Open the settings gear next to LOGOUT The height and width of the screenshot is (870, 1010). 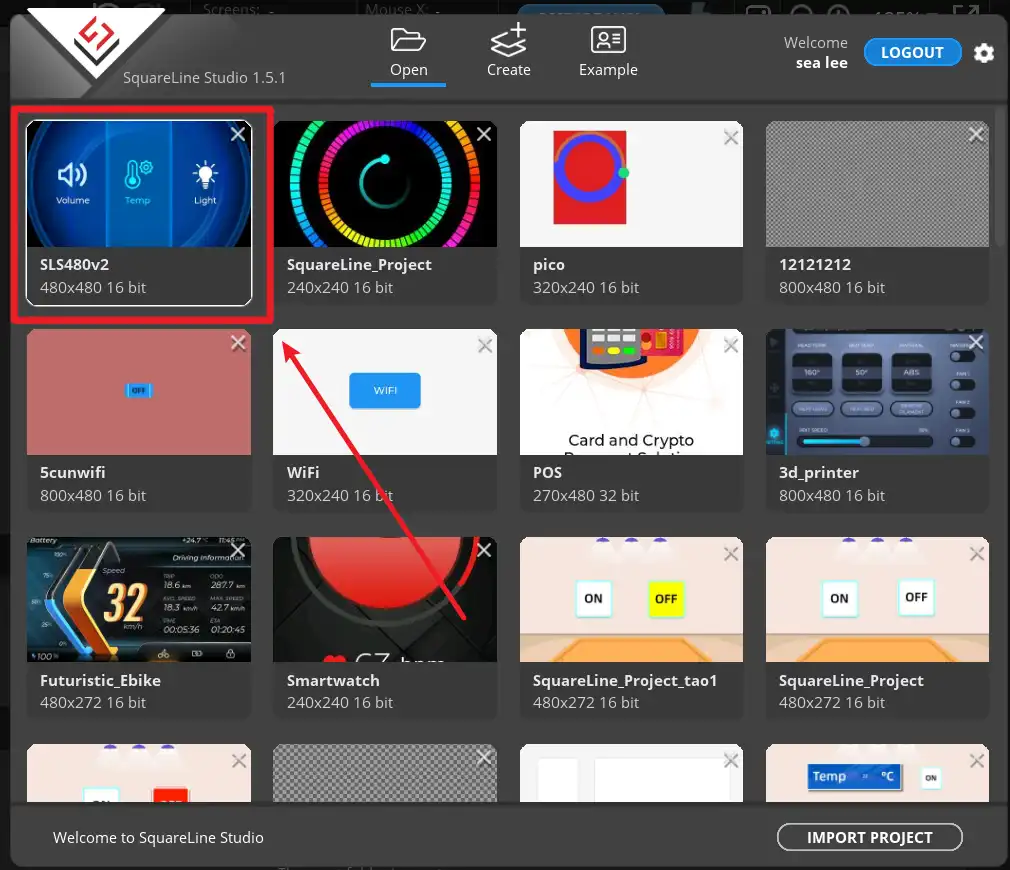[x=984, y=53]
